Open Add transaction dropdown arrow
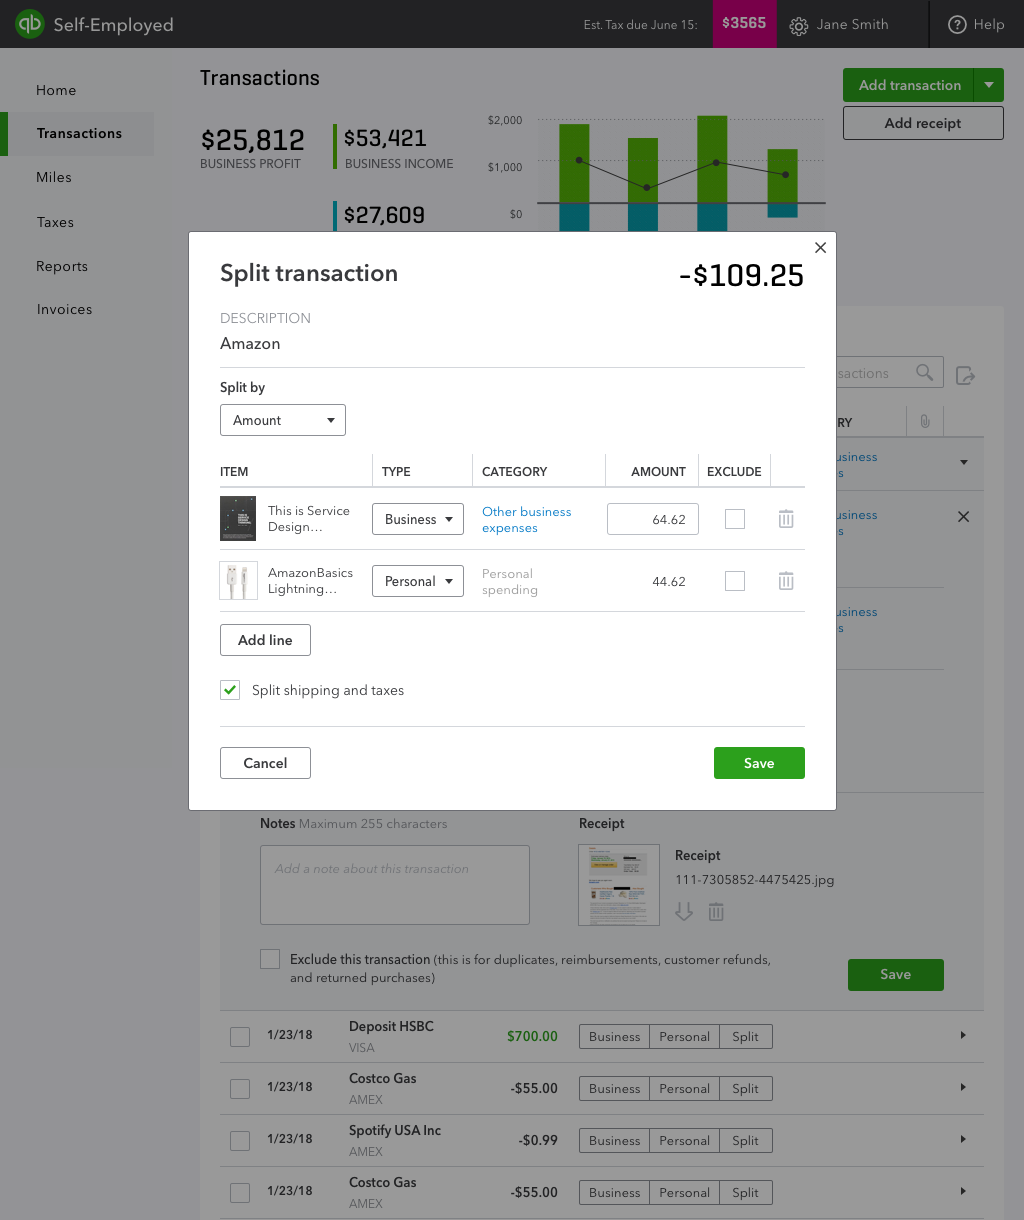The height and width of the screenshot is (1220, 1024). point(988,85)
